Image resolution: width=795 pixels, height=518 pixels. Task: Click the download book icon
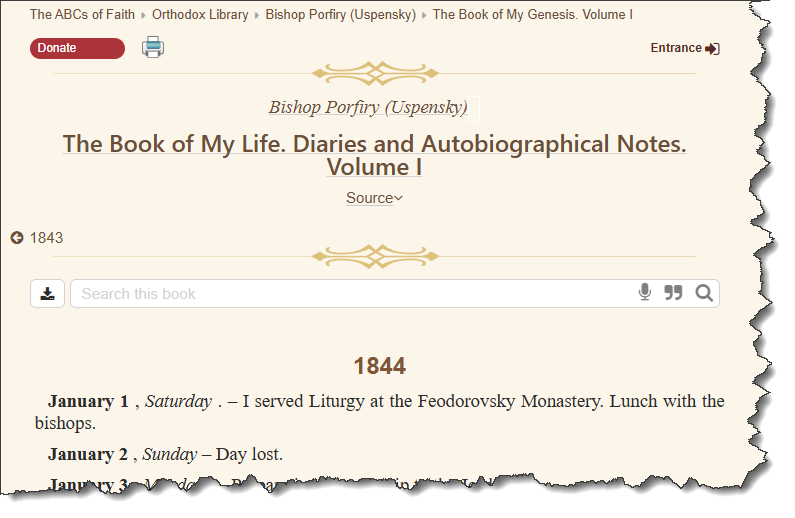pyautogui.click(x=48, y=293)
